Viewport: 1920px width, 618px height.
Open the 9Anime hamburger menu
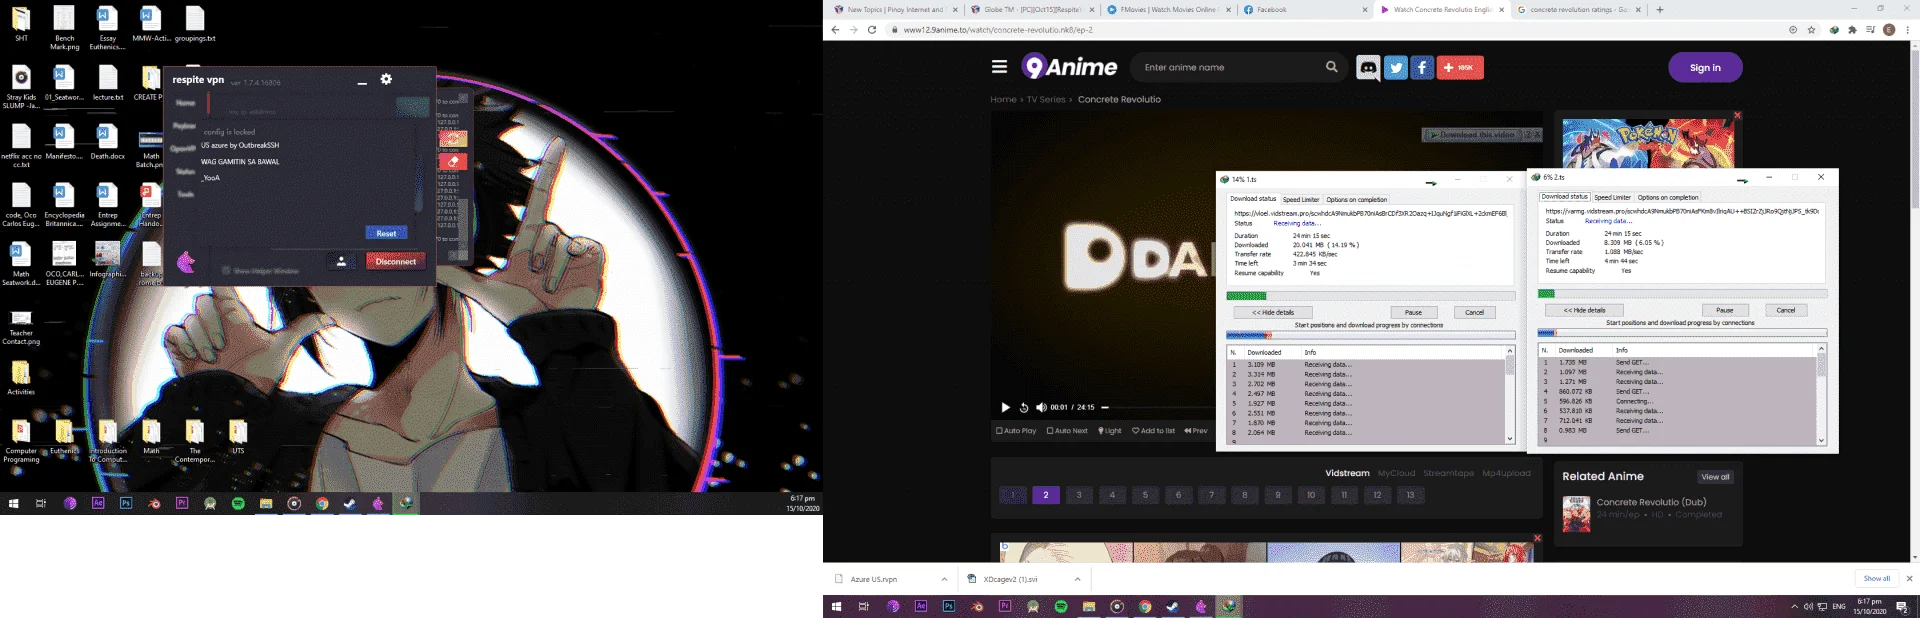click(999, 67)
